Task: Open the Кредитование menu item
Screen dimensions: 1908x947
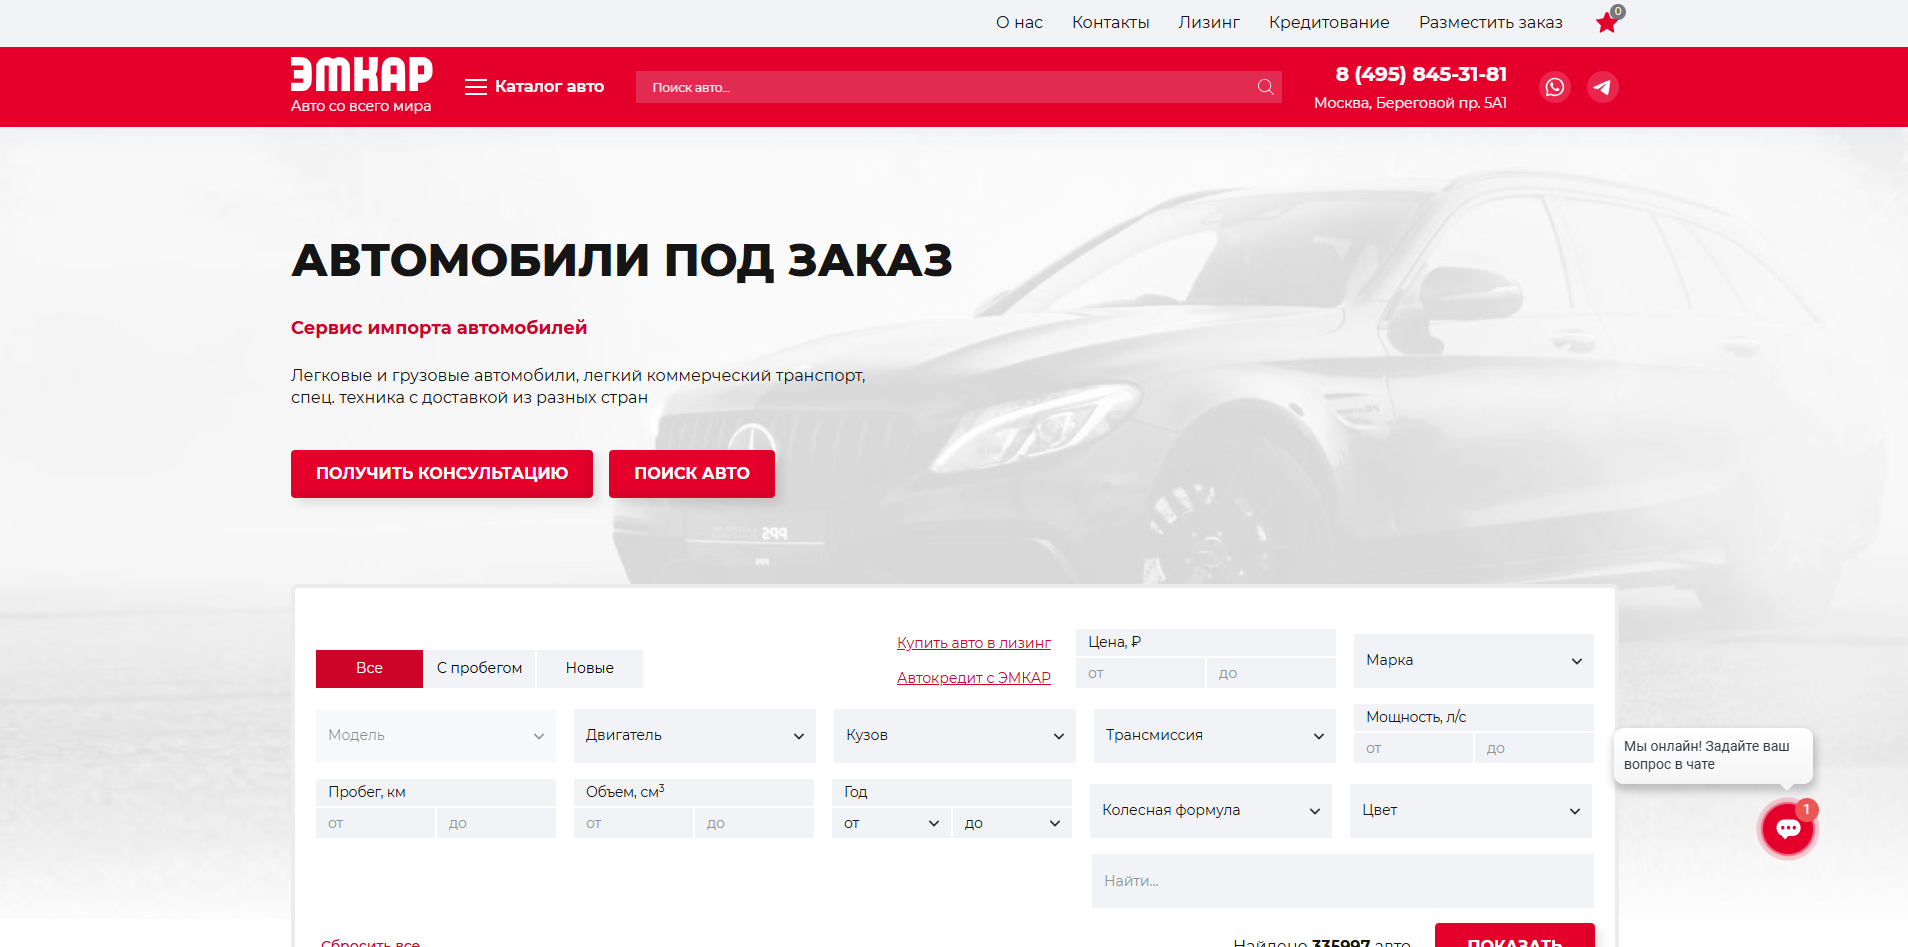Action: 1329,22
